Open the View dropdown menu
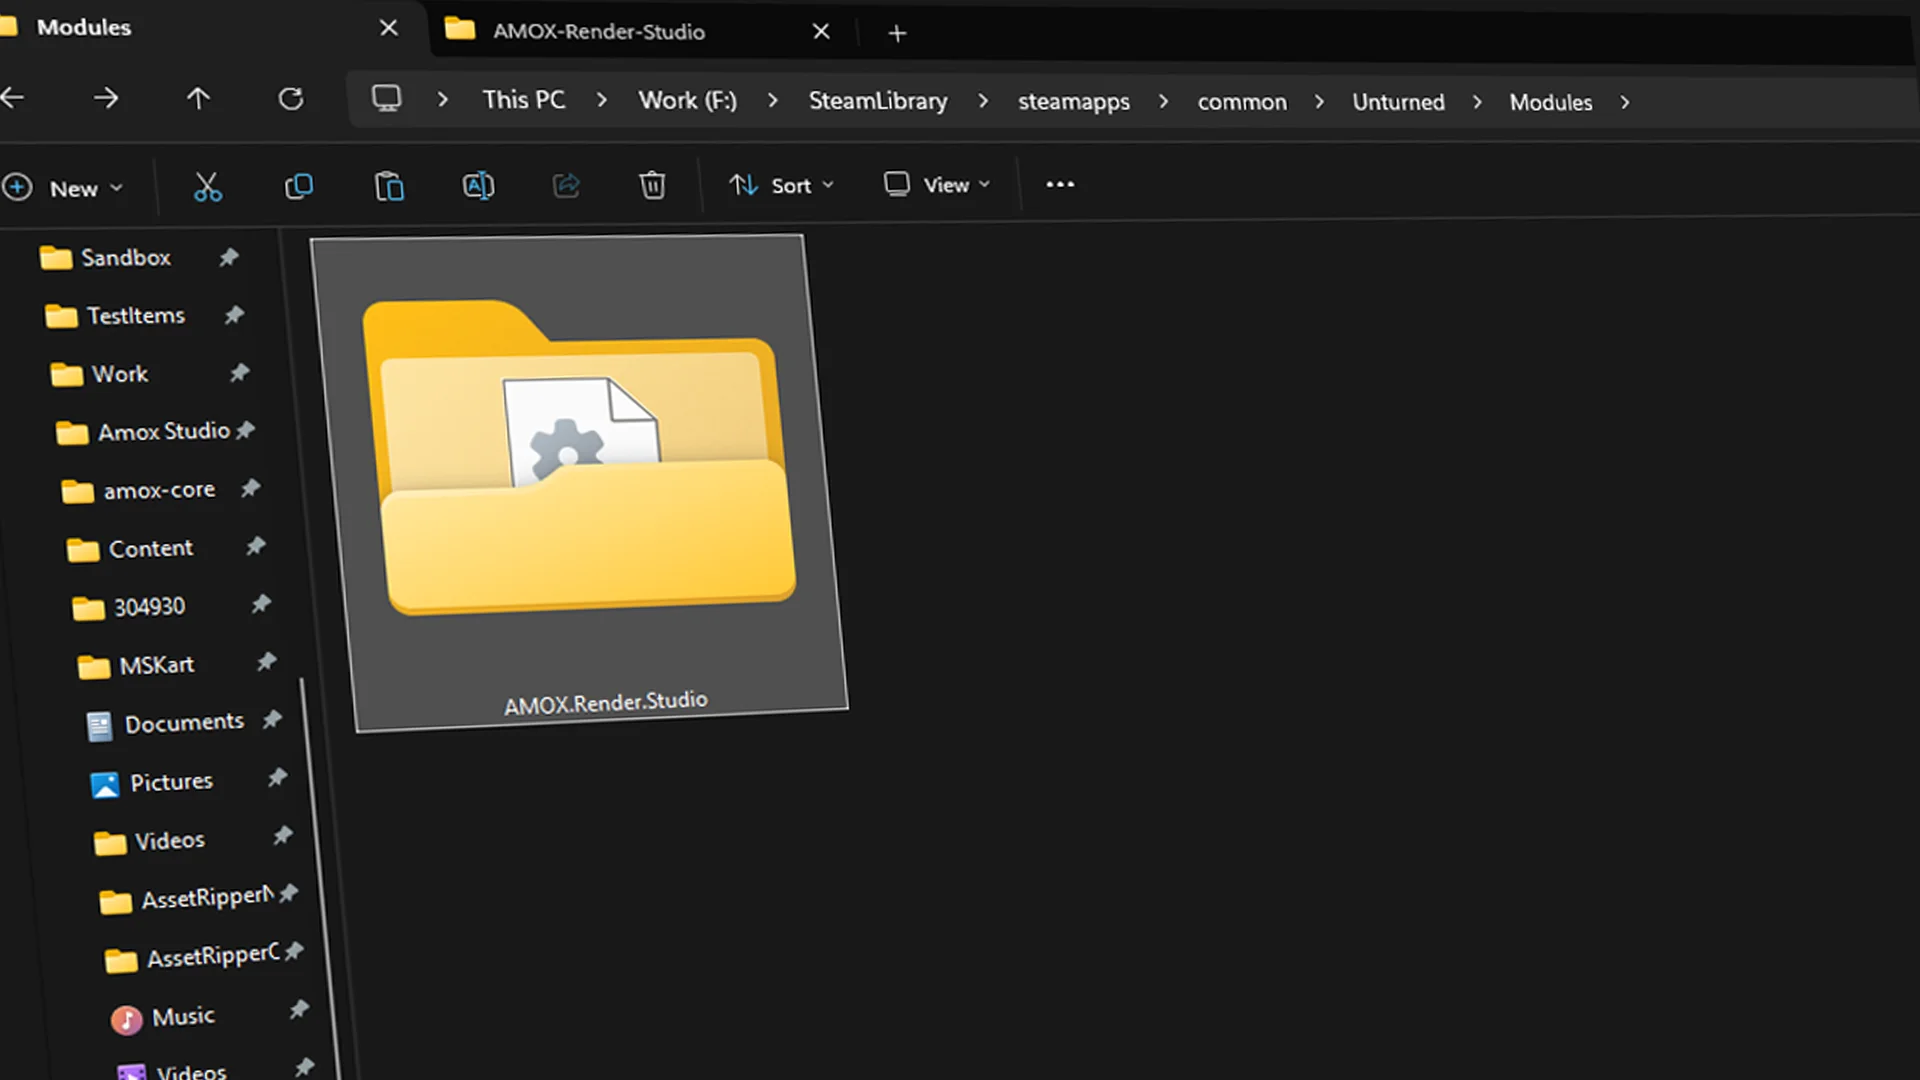Image resolution: width=1920 pixels, height=1080 pixels. pyautogui.click(x=937, y=185)
